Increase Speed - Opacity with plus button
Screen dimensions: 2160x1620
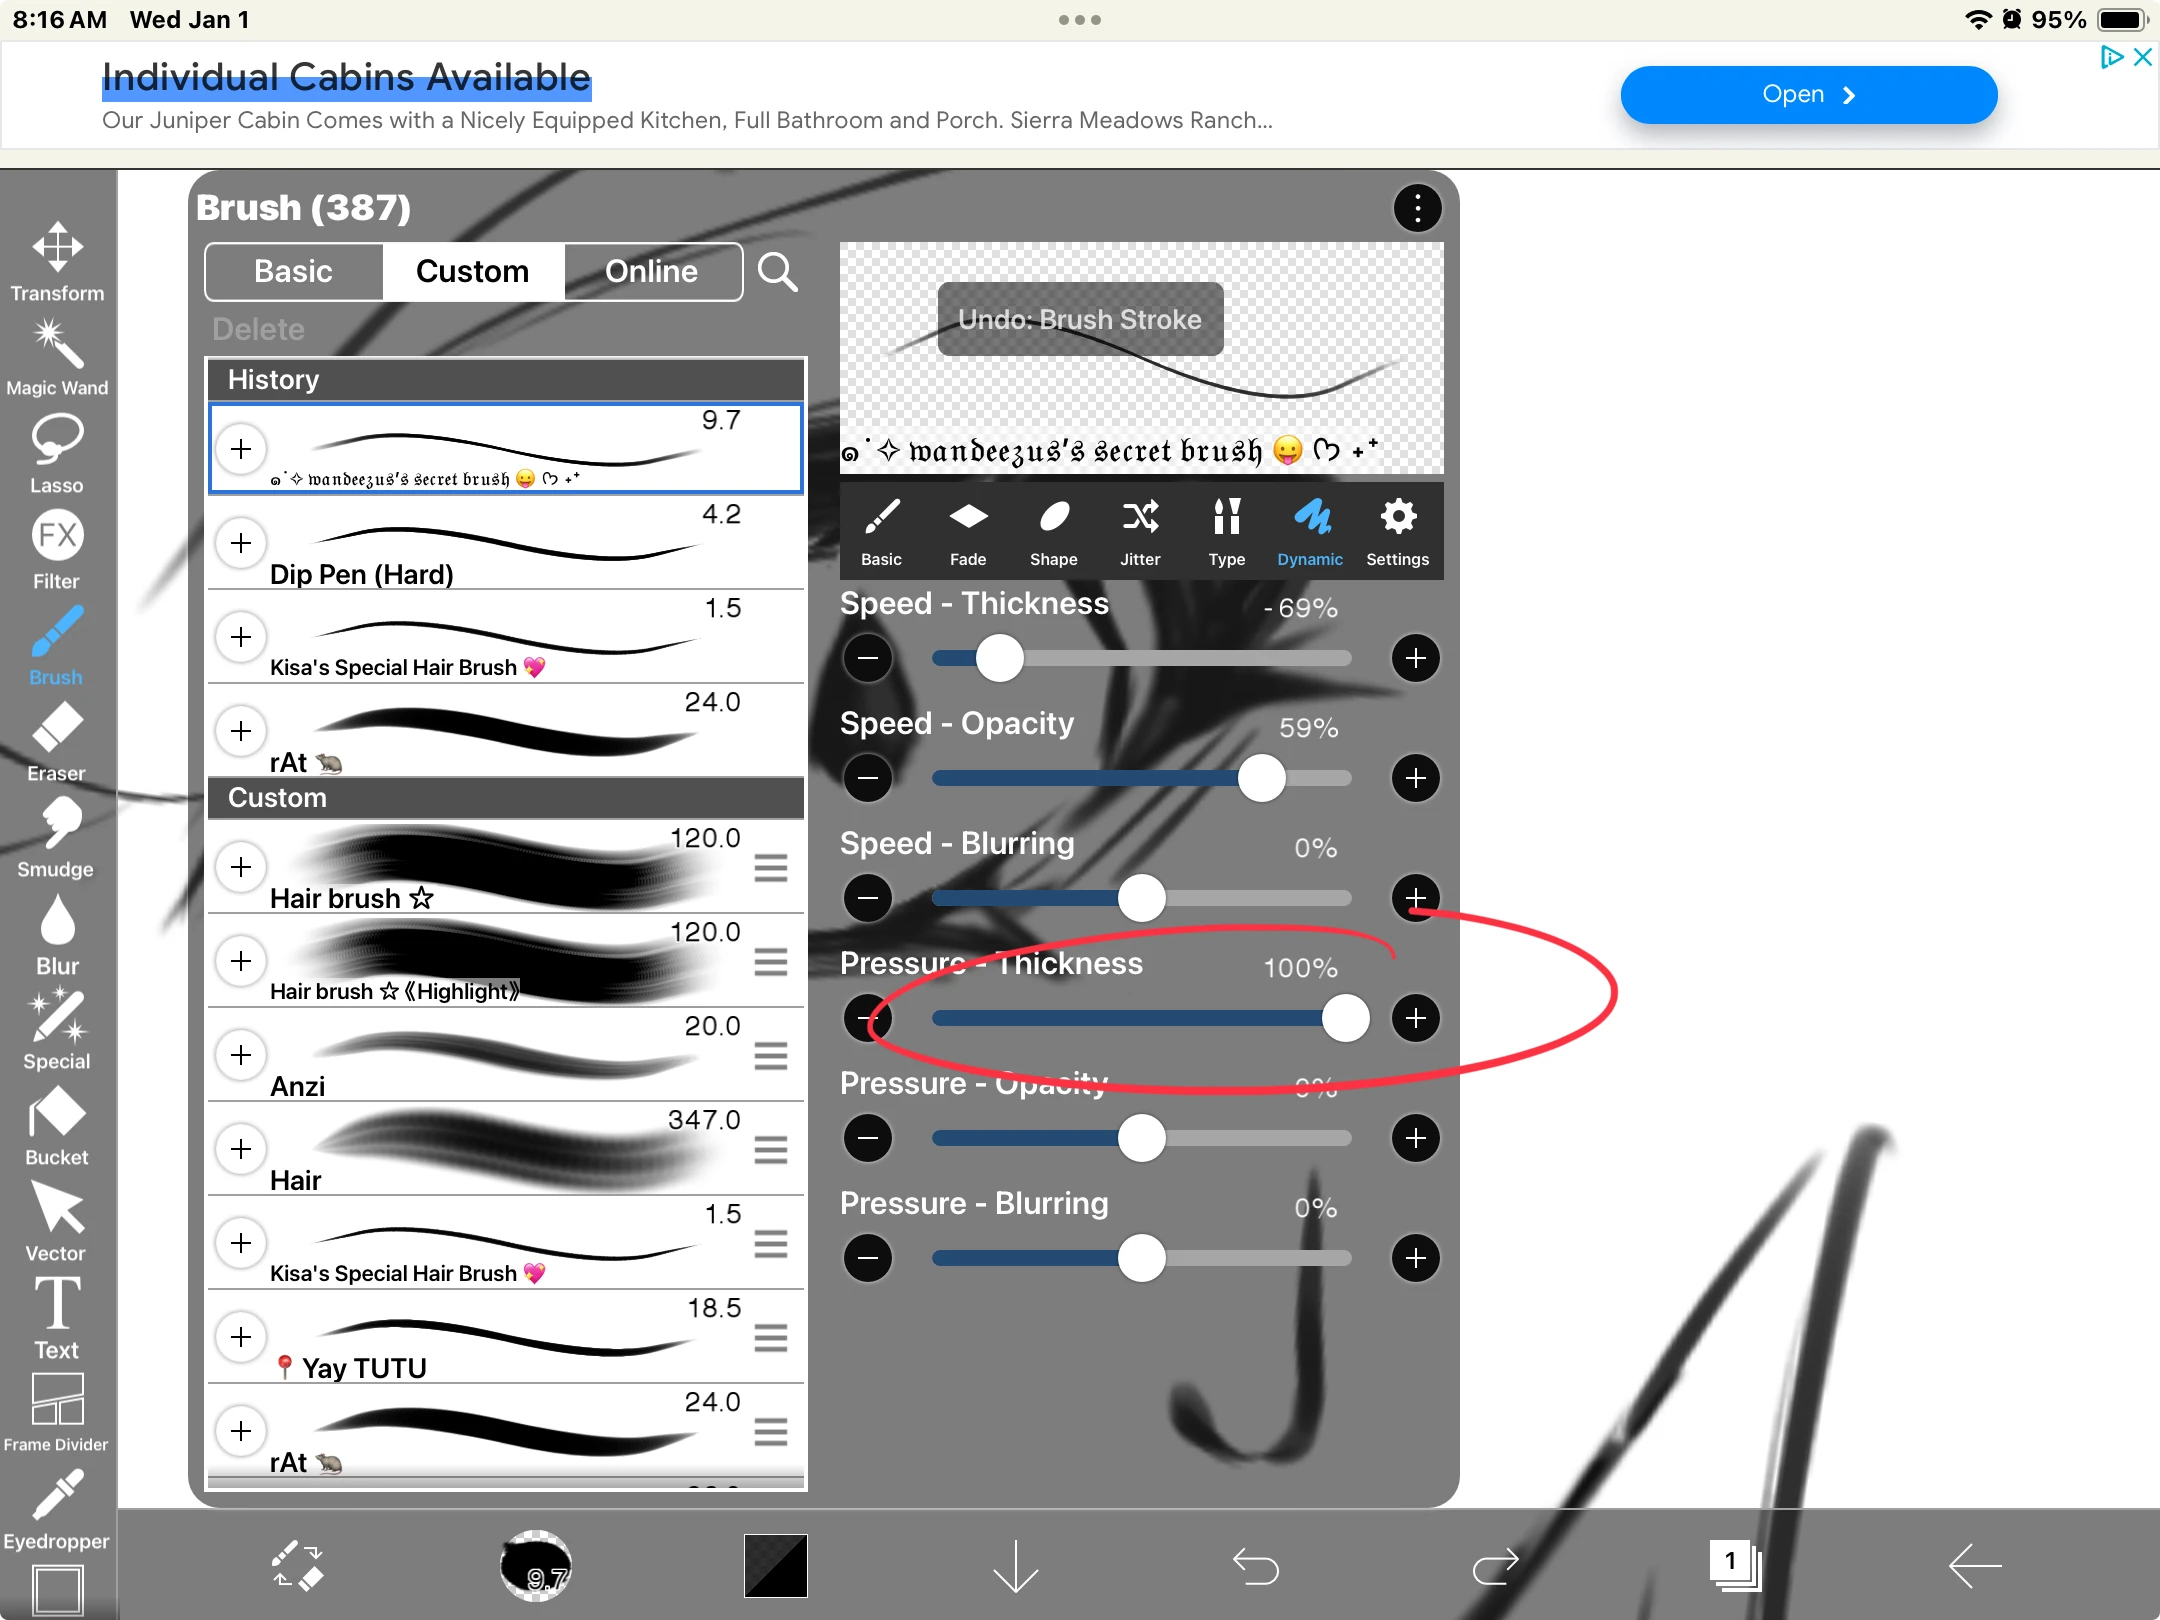pyautogui.click(x=1415, y=778)
